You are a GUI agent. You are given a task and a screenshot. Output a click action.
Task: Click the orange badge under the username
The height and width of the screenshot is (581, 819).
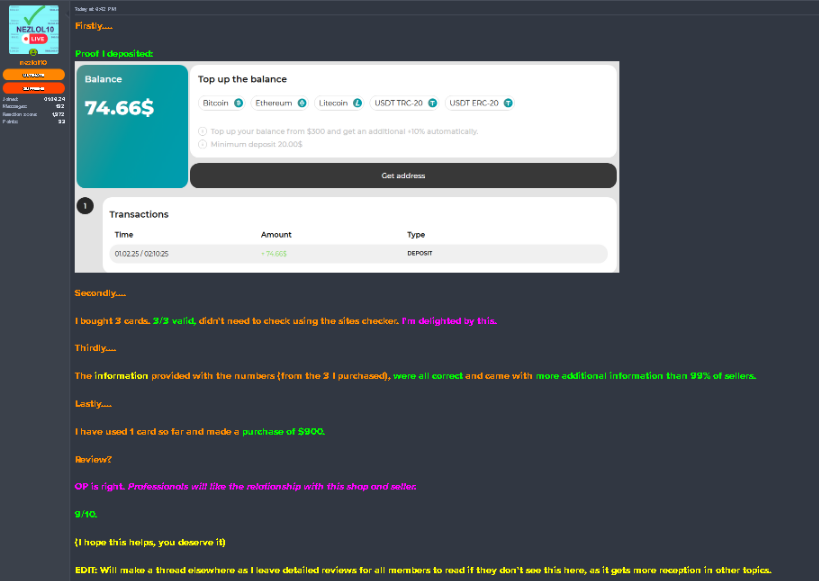pyautogui.click(x=33, y=74)
